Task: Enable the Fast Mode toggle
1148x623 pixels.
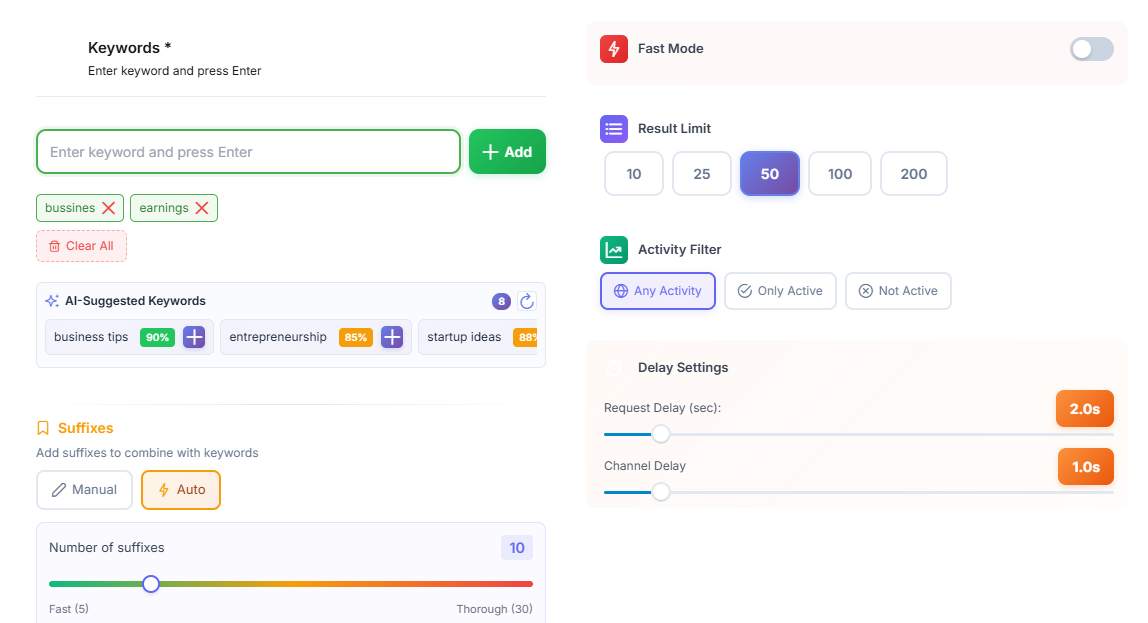Action: tap(1091, 48)
